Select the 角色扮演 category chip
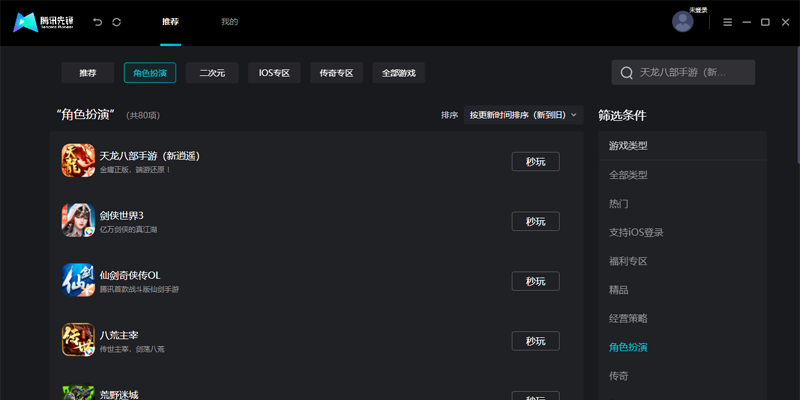Viewport: 800px width, 400px height. coord(150,73)
